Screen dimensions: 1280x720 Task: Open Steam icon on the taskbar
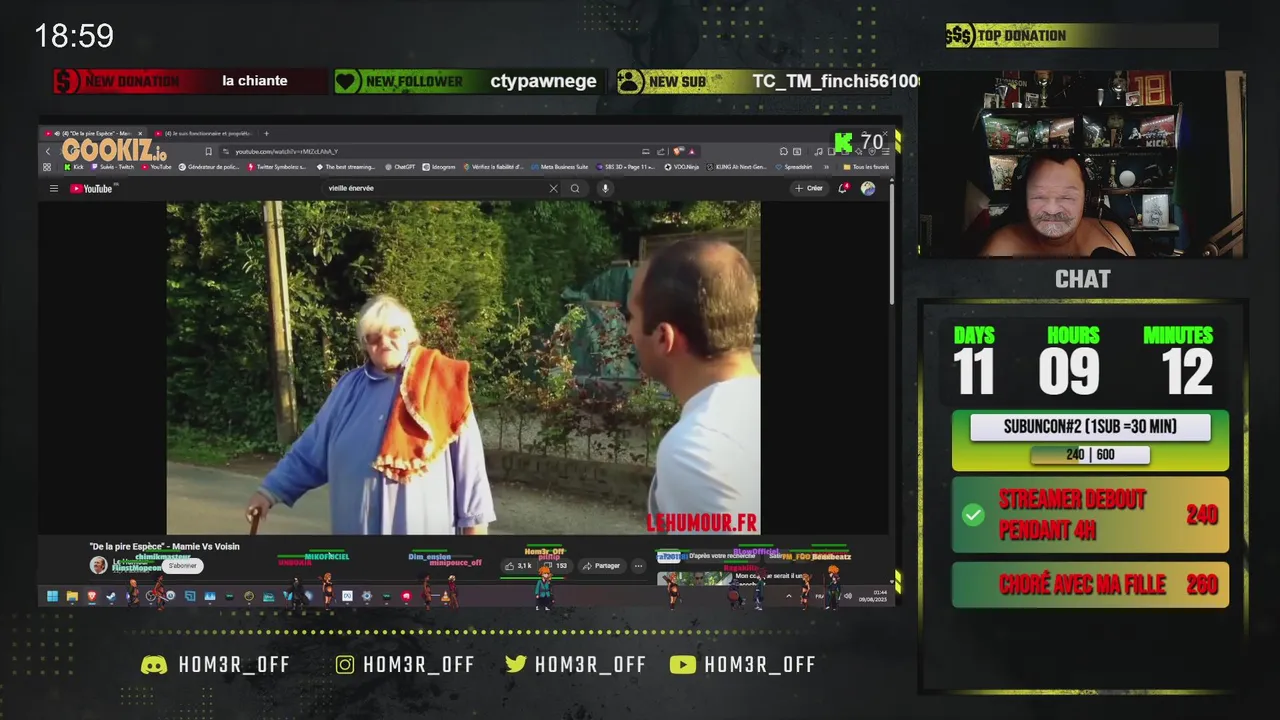point(111,596)
